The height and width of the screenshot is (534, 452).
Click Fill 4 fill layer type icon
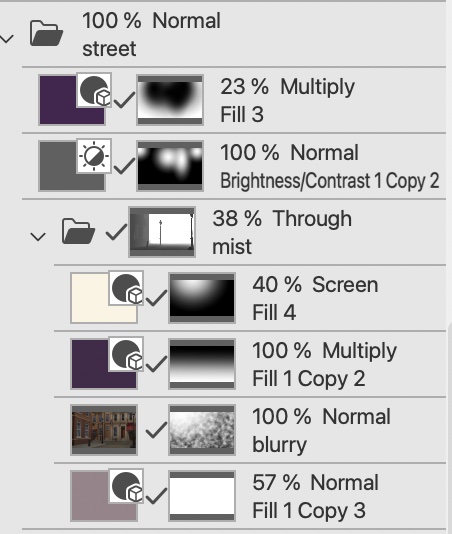[126, 288]
